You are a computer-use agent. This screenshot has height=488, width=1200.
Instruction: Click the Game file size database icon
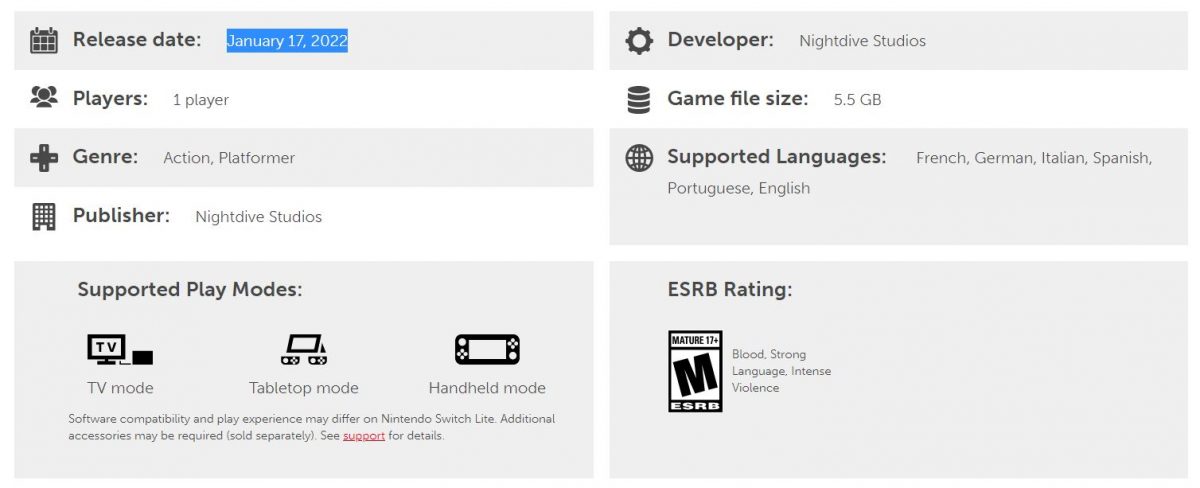tap(639, 99)
